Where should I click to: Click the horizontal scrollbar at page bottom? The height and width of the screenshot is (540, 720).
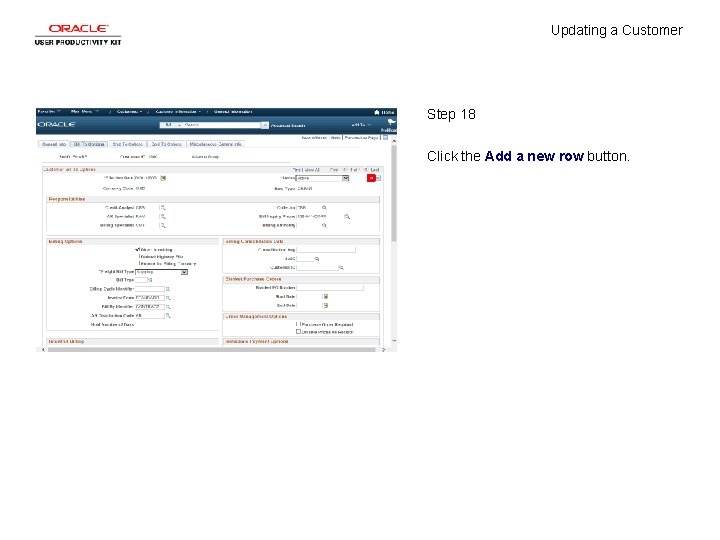click(x=211, y=350)
